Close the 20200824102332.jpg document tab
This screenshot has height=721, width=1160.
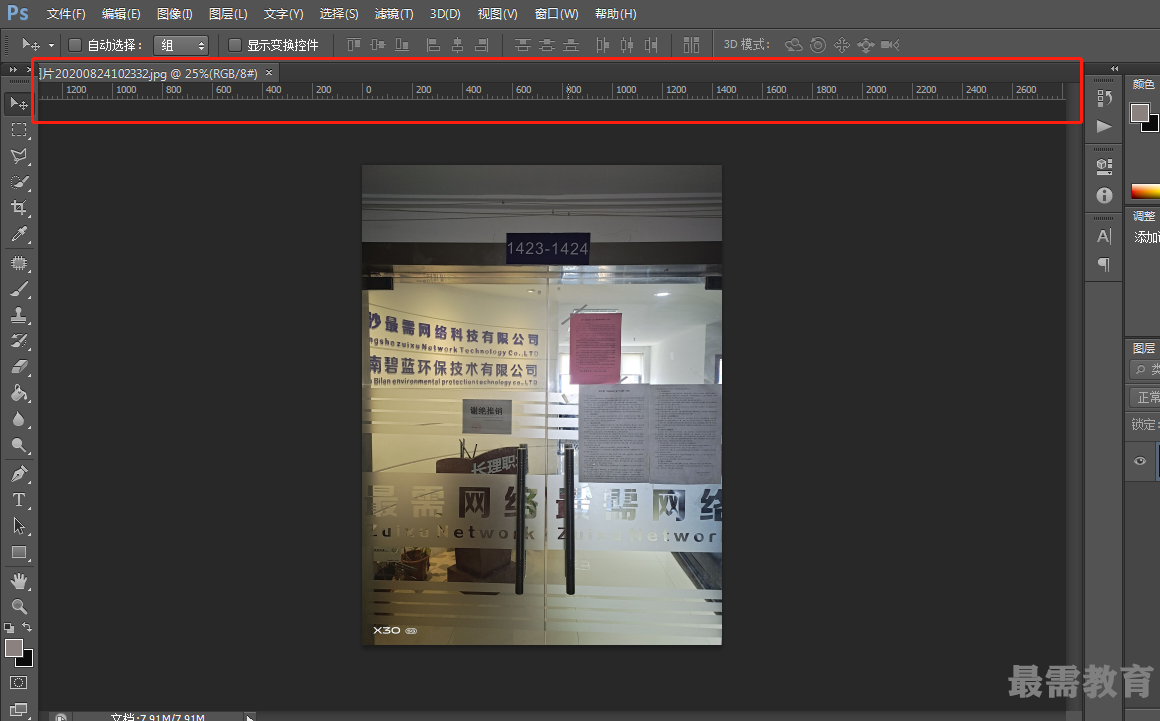click(269, 72)
